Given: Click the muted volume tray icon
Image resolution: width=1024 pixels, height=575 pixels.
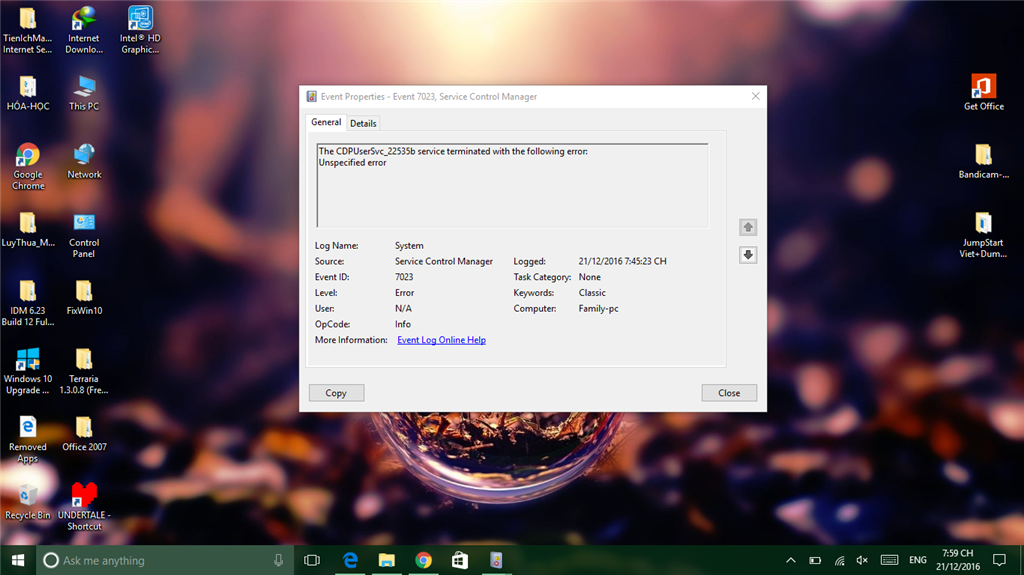Looking at the screenshot, I should click(863, 560).
